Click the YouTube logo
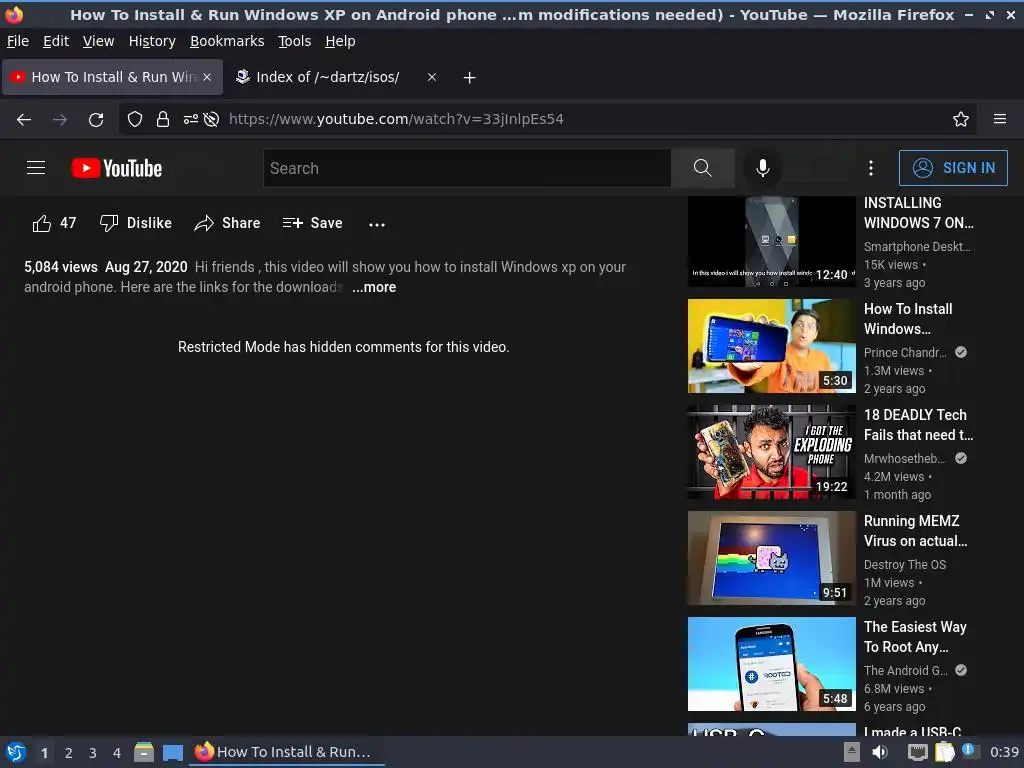Image resolution: width=1024 pixels, height=768 pixels. (x=117, y=168)
